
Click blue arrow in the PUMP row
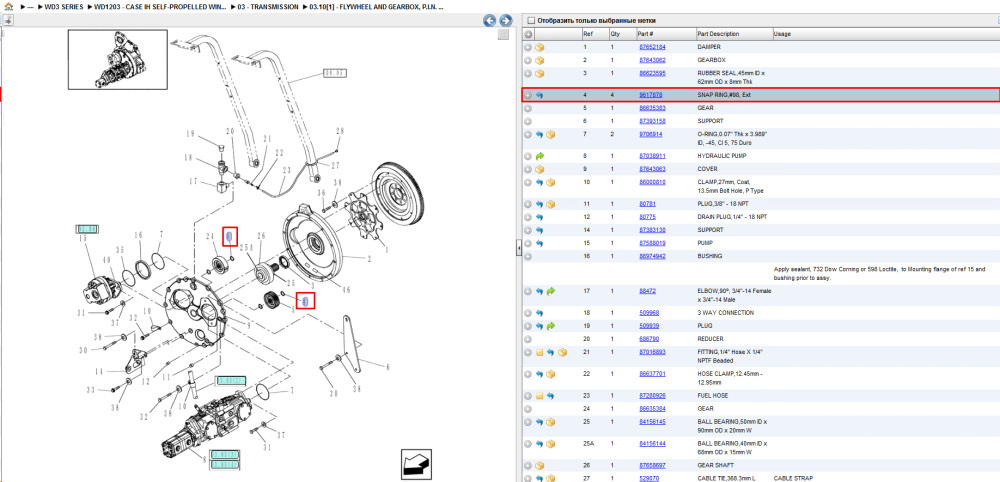click(540, 243)
